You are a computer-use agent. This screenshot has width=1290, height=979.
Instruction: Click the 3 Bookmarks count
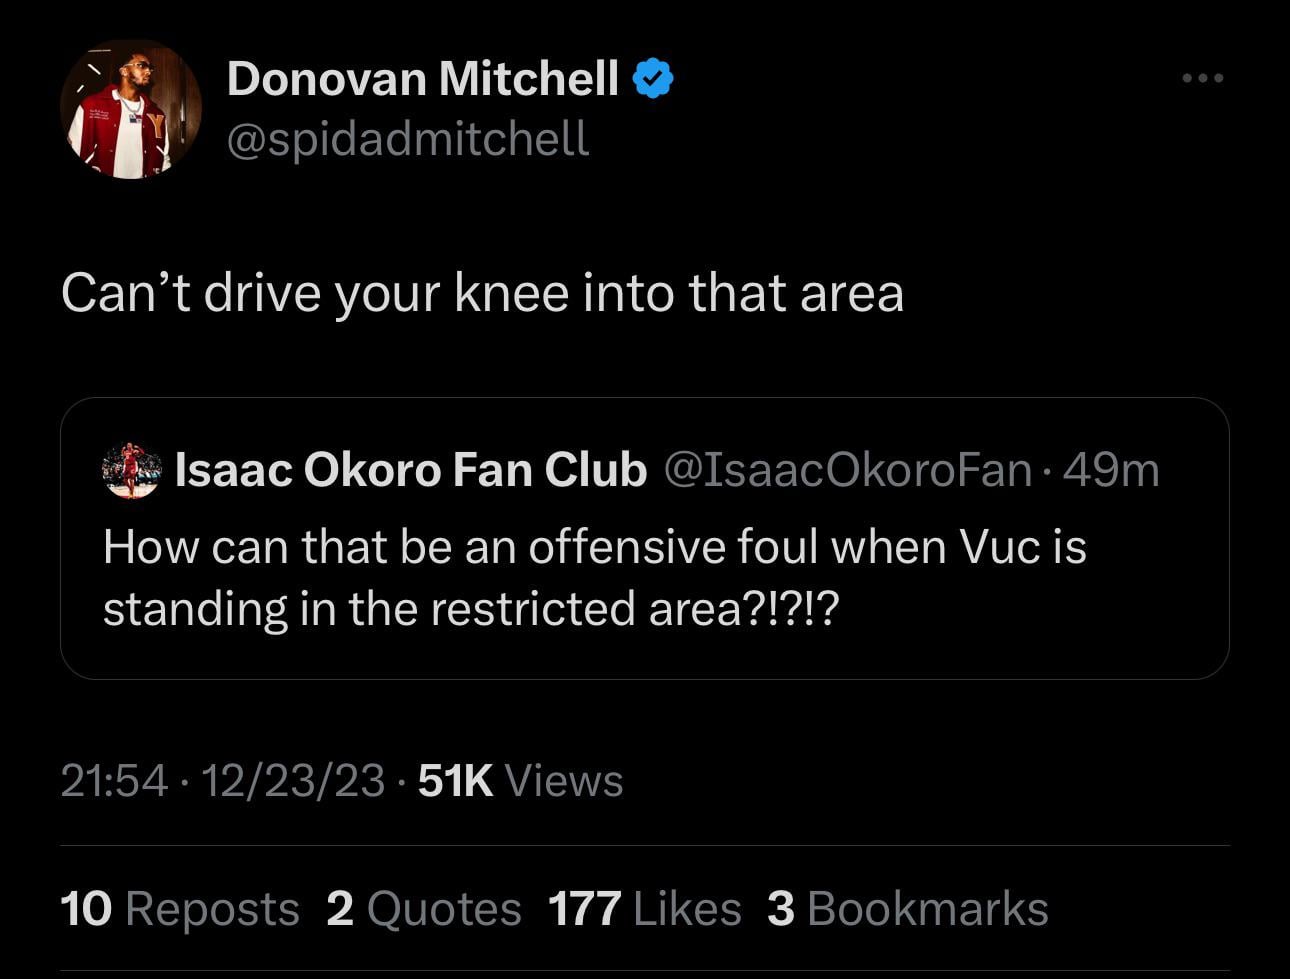click(x=908, y=909)
